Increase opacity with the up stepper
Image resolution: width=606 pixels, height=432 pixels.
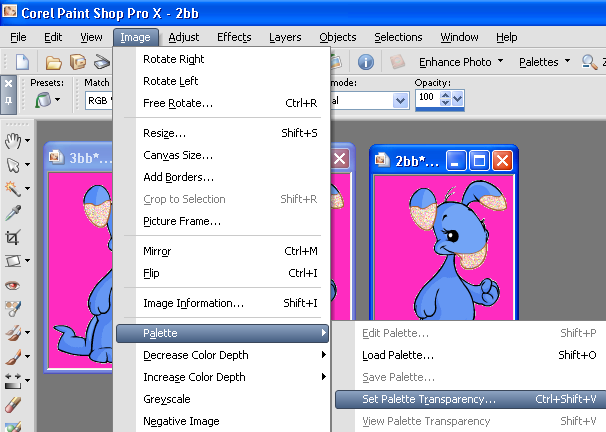[x=445, y=95]
